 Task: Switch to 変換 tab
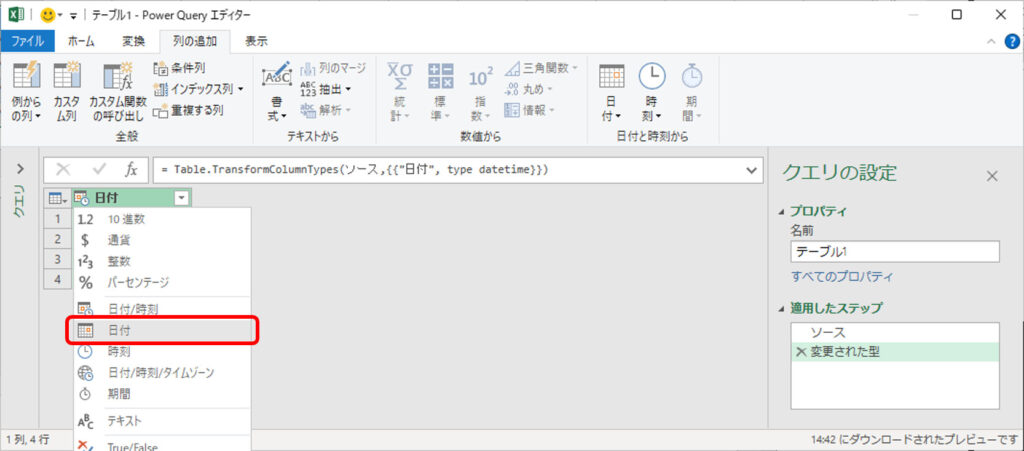[133, 41]
